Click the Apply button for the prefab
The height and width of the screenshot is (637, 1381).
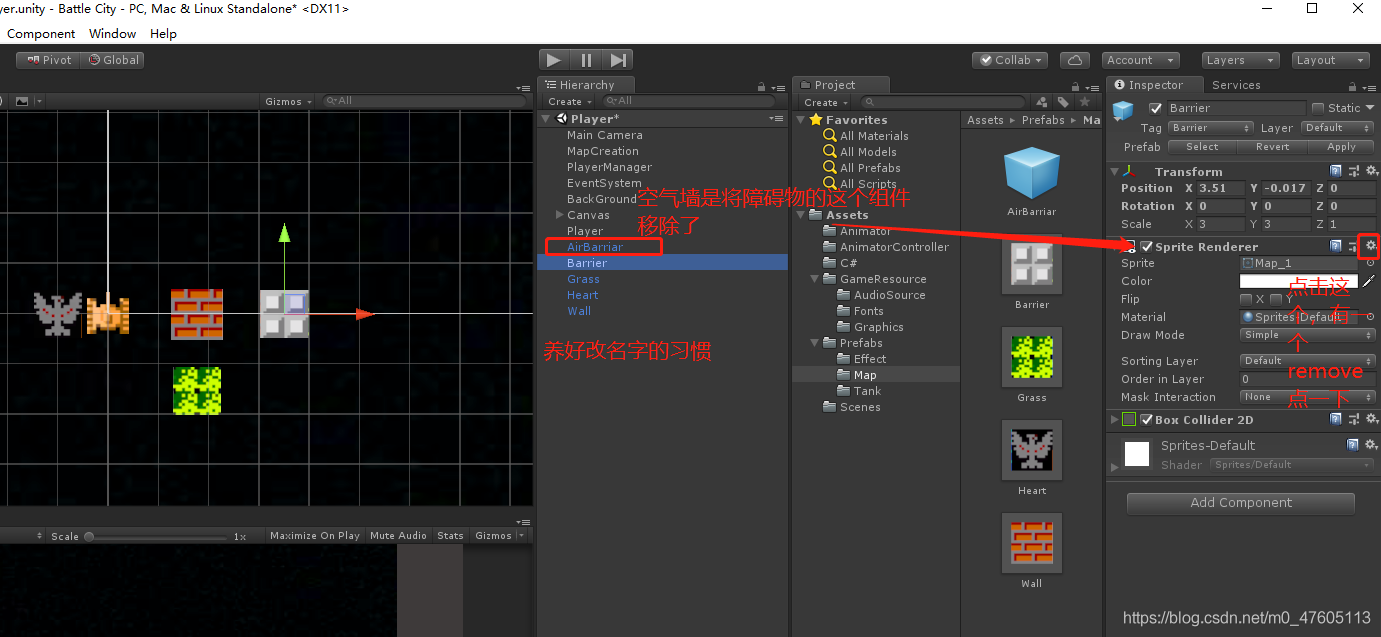coord(1342,146)
